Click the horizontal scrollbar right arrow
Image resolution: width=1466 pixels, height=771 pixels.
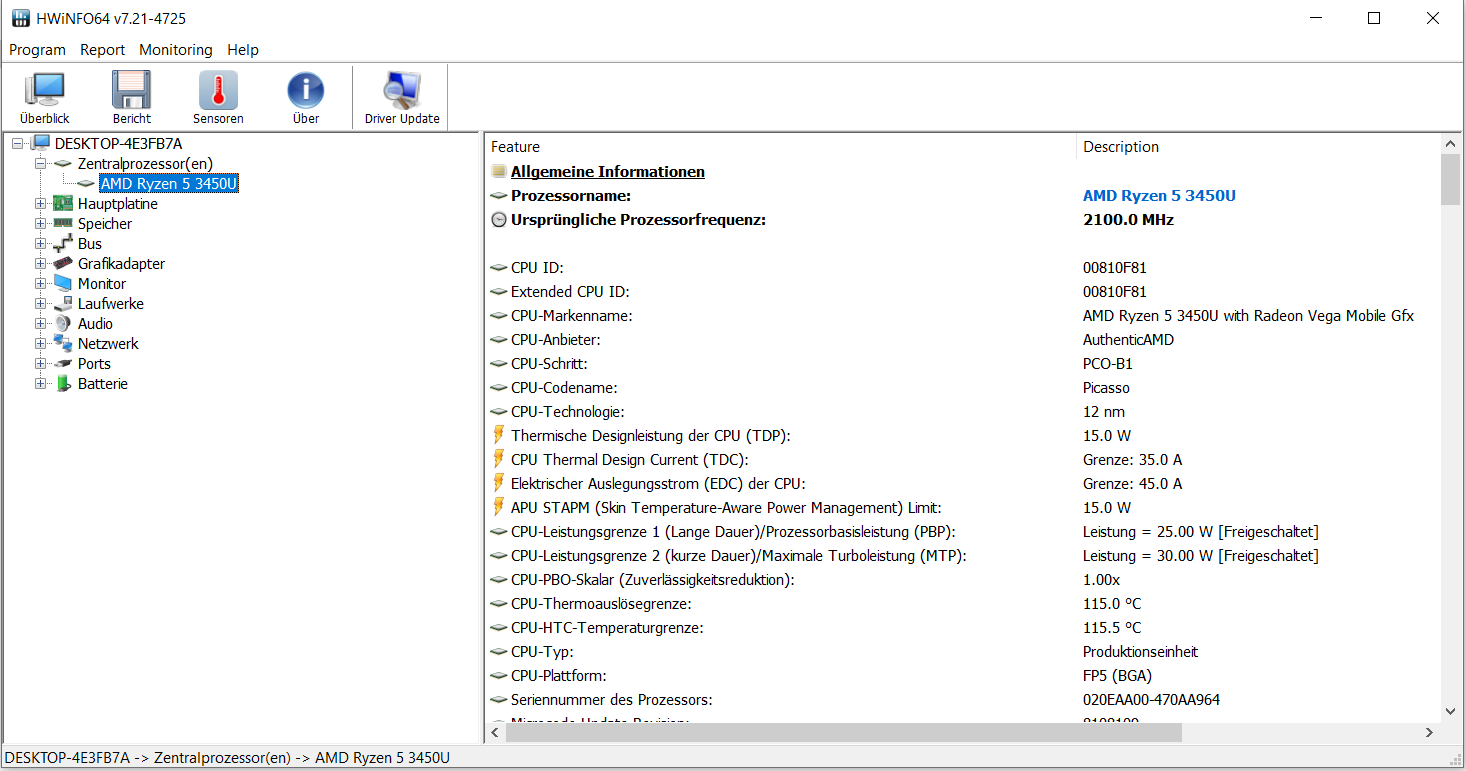tap(1429, 733)
